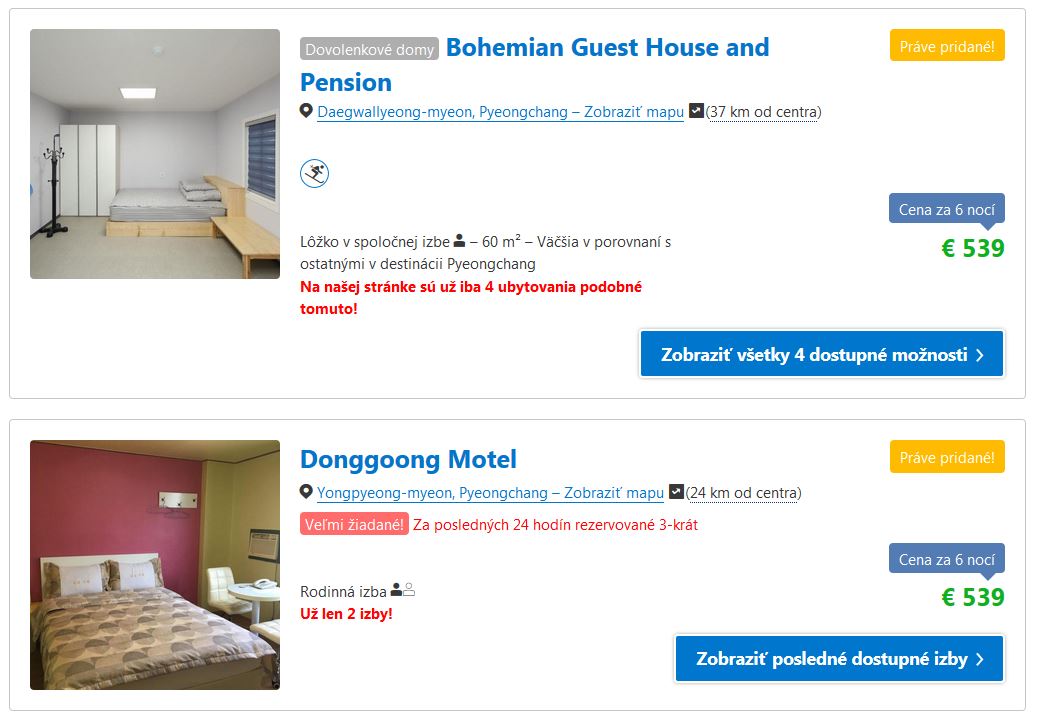Image resolution: width=1038 pixels, height=717 pixels.
Task: Open the Bohemian Guest House room photo
Action: click(x=155, y=154)
